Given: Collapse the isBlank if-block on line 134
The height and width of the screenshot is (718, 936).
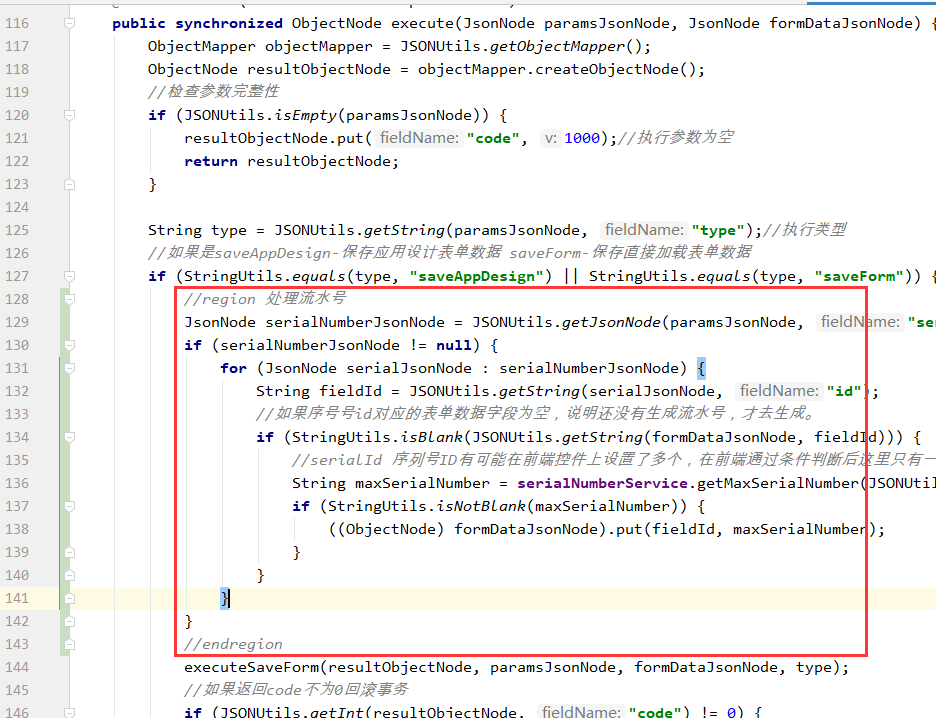Looking at the screenshot, I should tap(72, 437).
